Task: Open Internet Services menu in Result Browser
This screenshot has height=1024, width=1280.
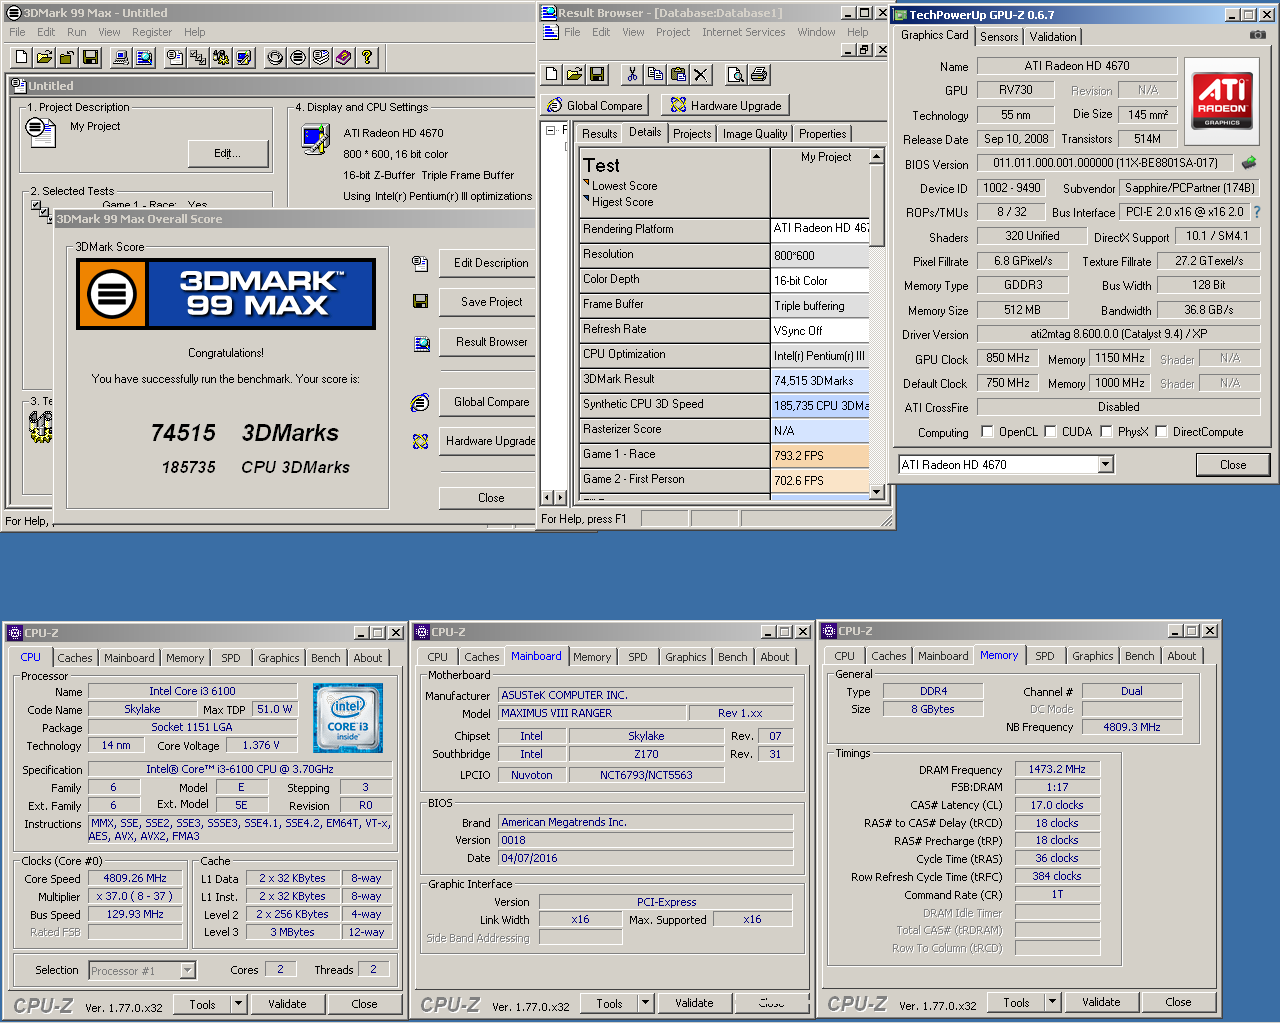Action: pos(743,32)
